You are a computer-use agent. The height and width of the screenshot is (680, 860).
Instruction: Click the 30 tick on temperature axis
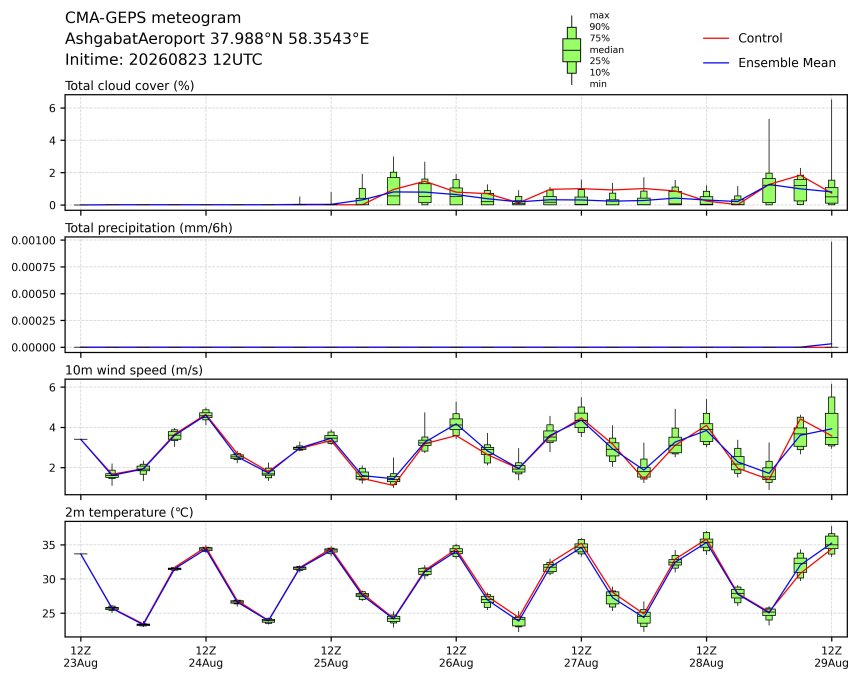(x=49, y=579)
